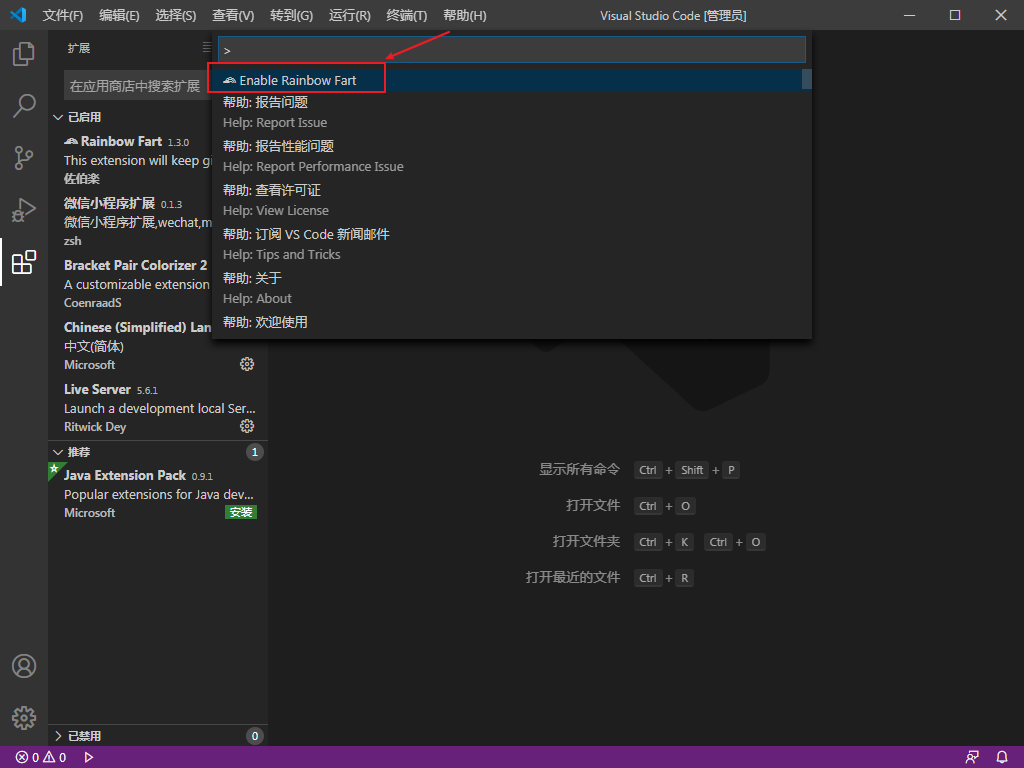Maximize the Visual Studio Code window
Viewport: 1024px width, 768px height.
tap(955, 15)
